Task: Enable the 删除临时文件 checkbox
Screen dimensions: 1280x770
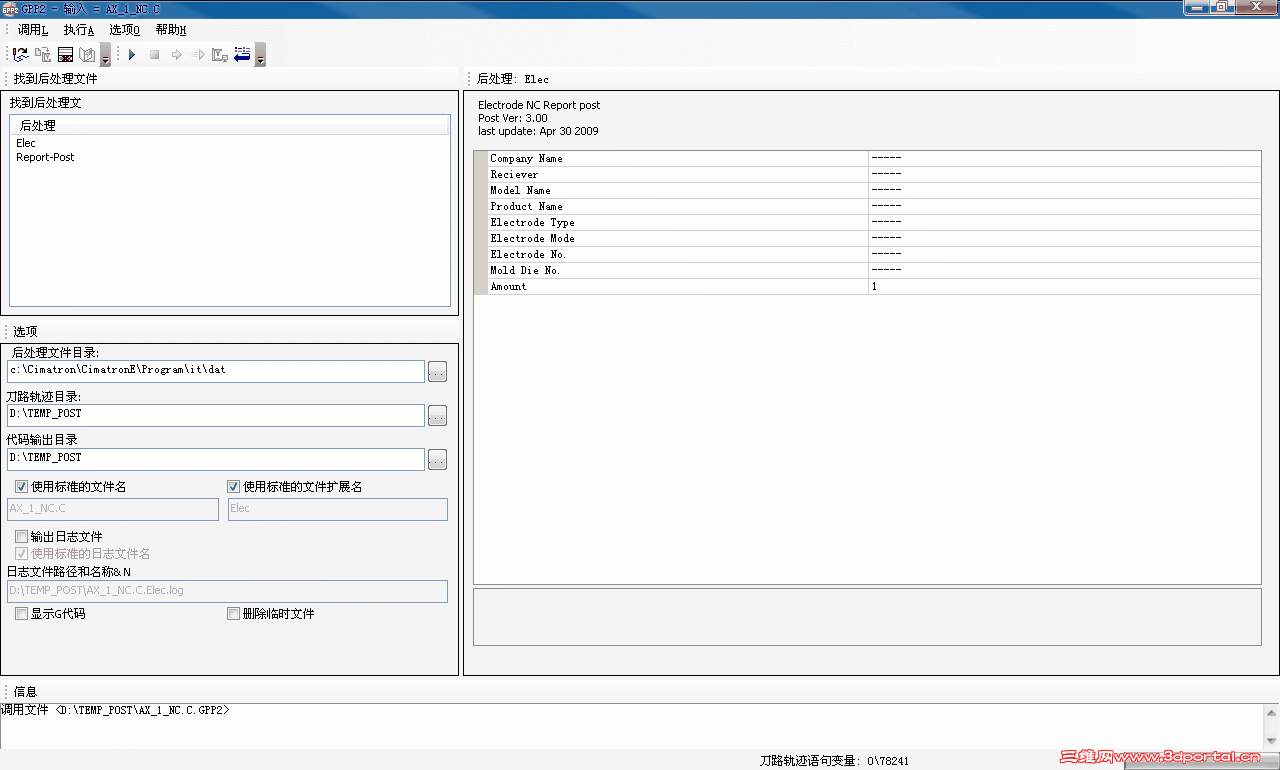Action: [234, 614]
